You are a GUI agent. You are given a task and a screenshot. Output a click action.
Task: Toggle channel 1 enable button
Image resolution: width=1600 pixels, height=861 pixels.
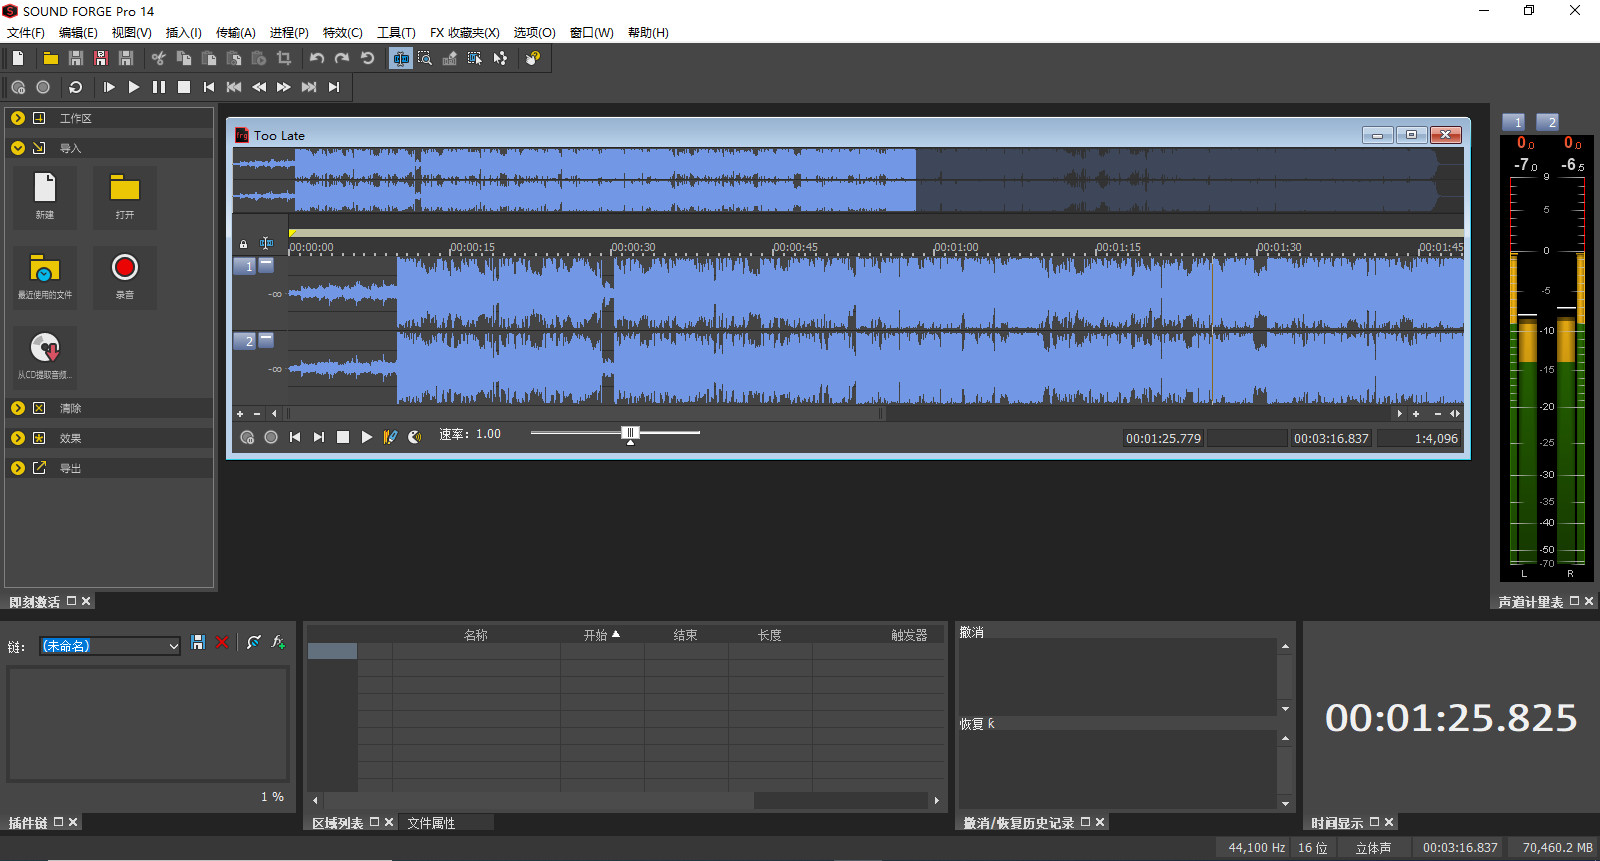(245, 266)
